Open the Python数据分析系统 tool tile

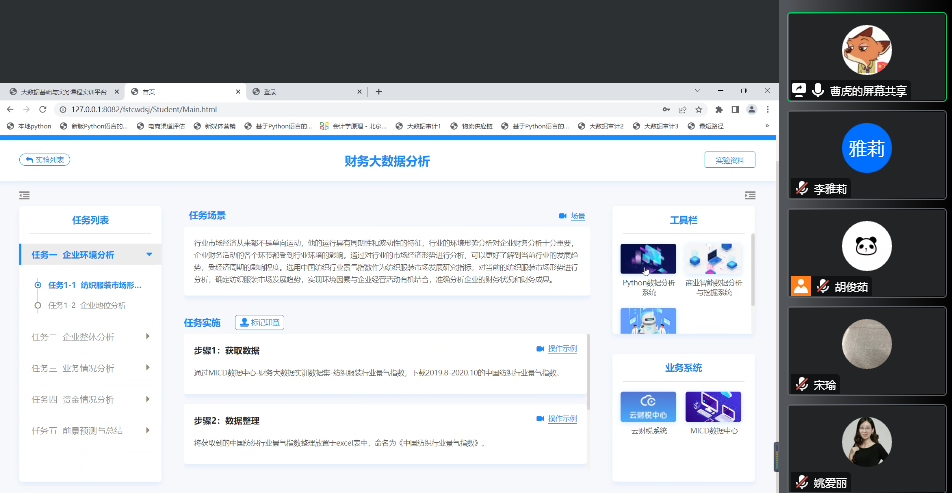coord(647,259)
